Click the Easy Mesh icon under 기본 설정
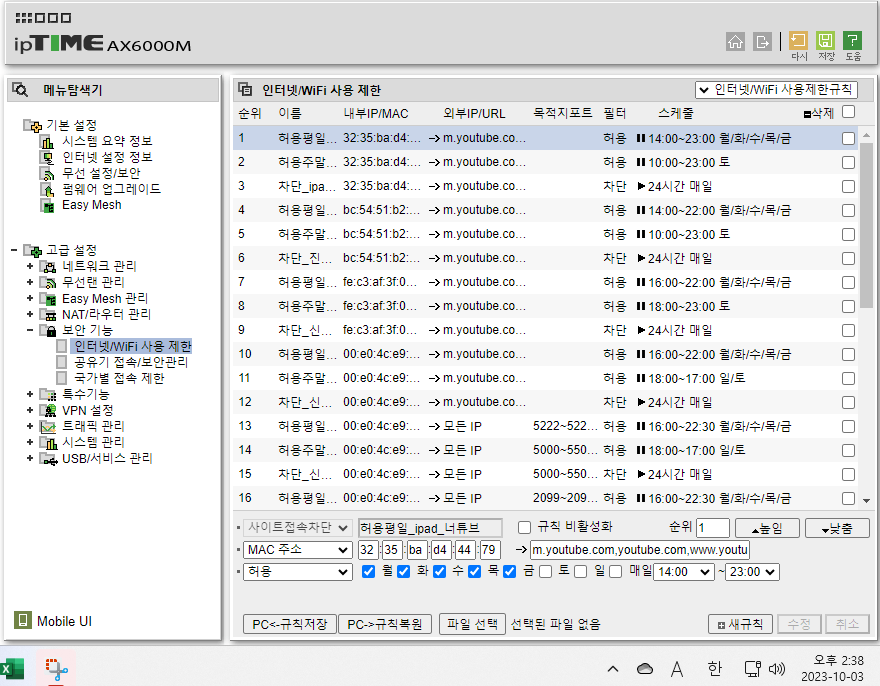 (48, 205)
